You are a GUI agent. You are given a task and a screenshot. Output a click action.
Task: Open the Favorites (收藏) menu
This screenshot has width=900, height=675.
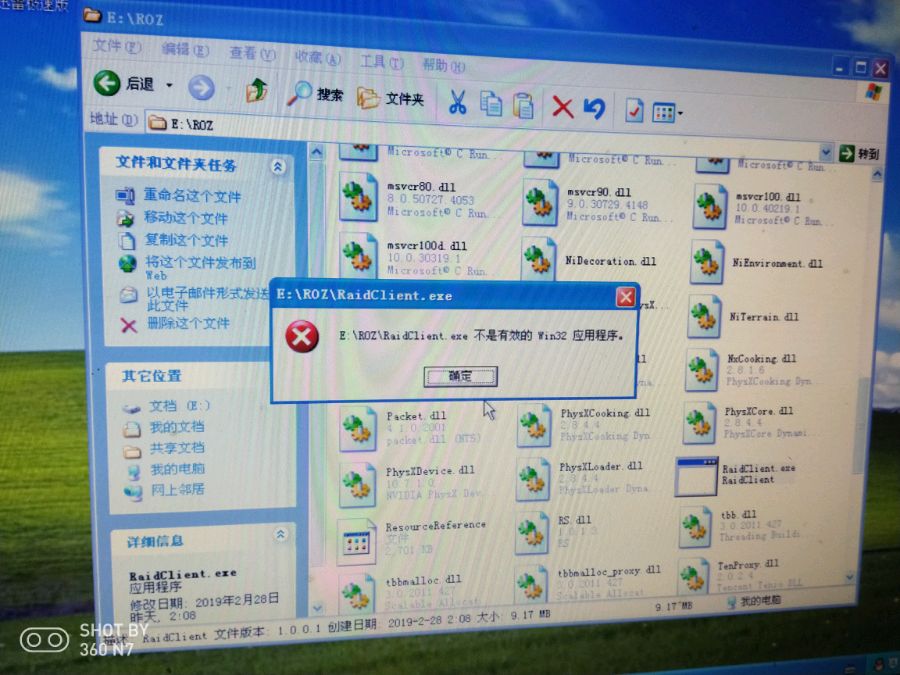coord(317,57)
